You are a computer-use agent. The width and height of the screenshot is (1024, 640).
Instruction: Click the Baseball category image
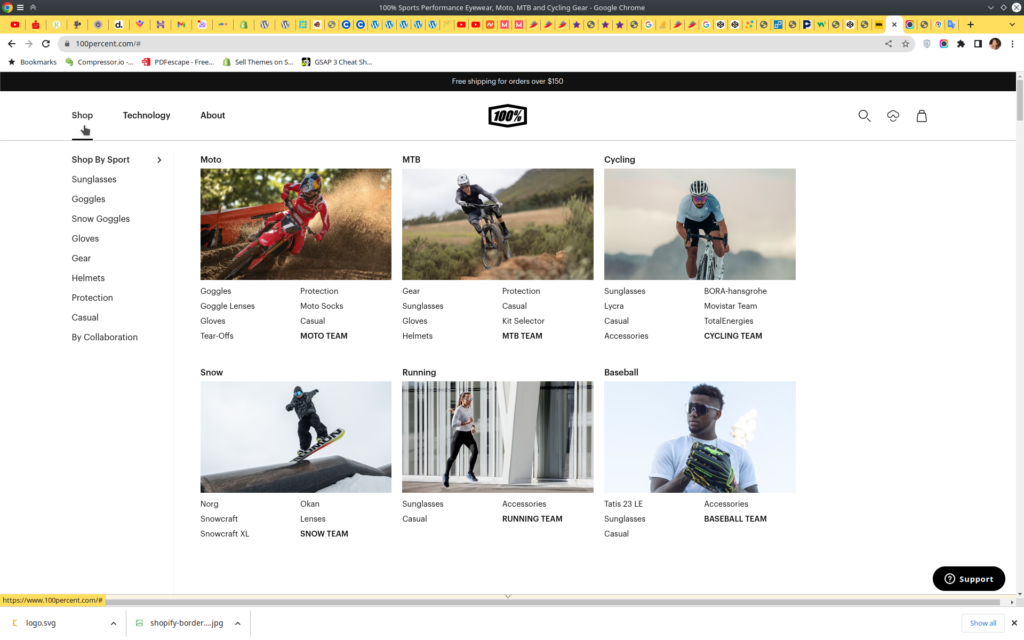coord(699,437)
